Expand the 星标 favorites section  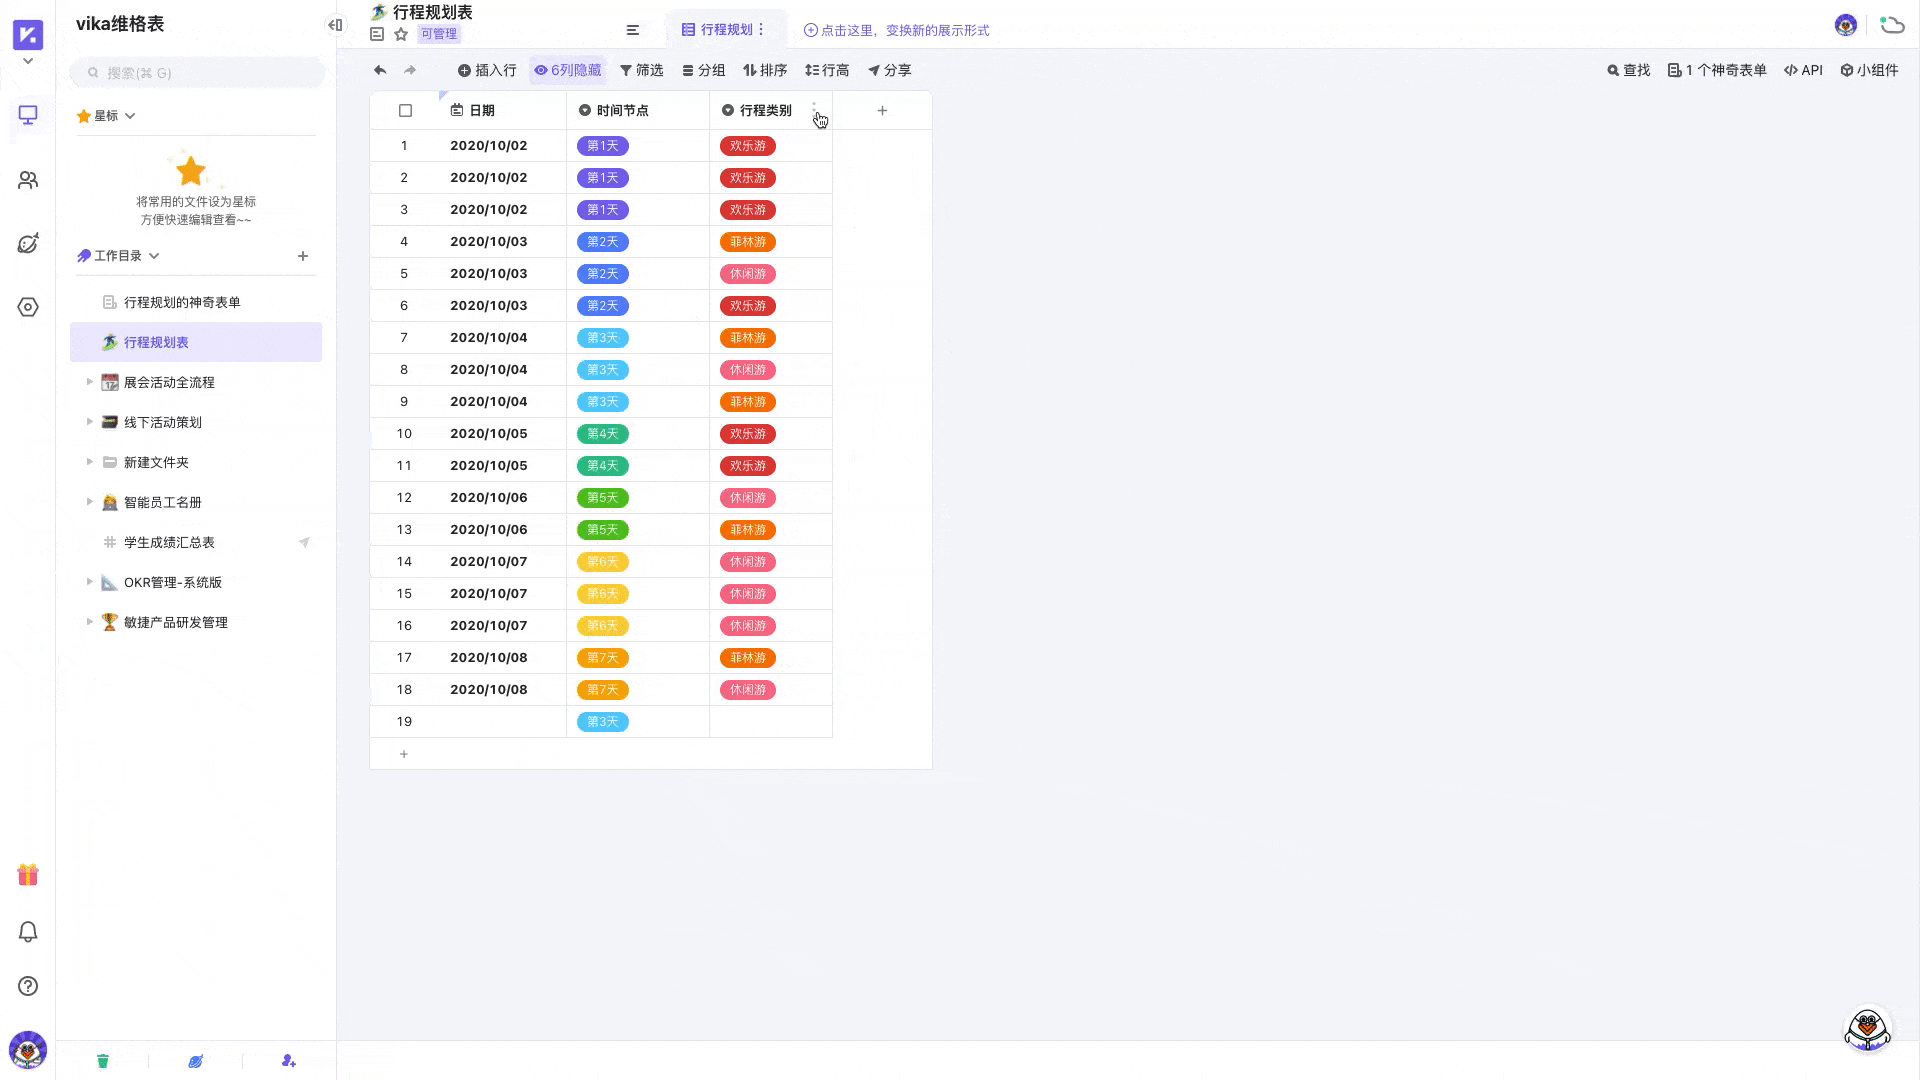(x=130, y=115)
